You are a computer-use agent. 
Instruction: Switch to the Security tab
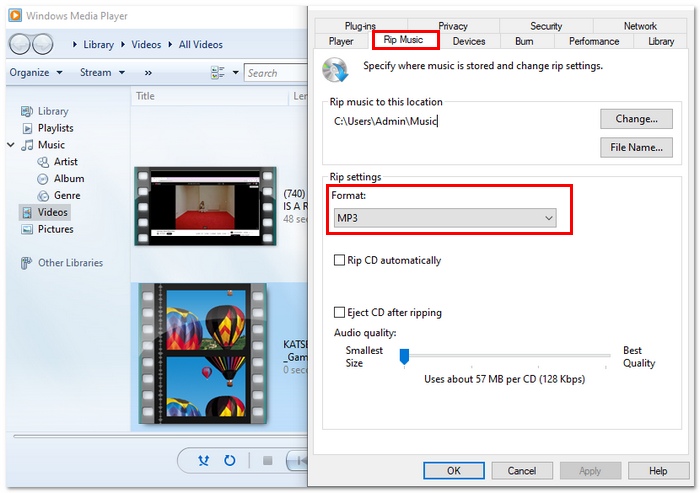pos(546,26)
